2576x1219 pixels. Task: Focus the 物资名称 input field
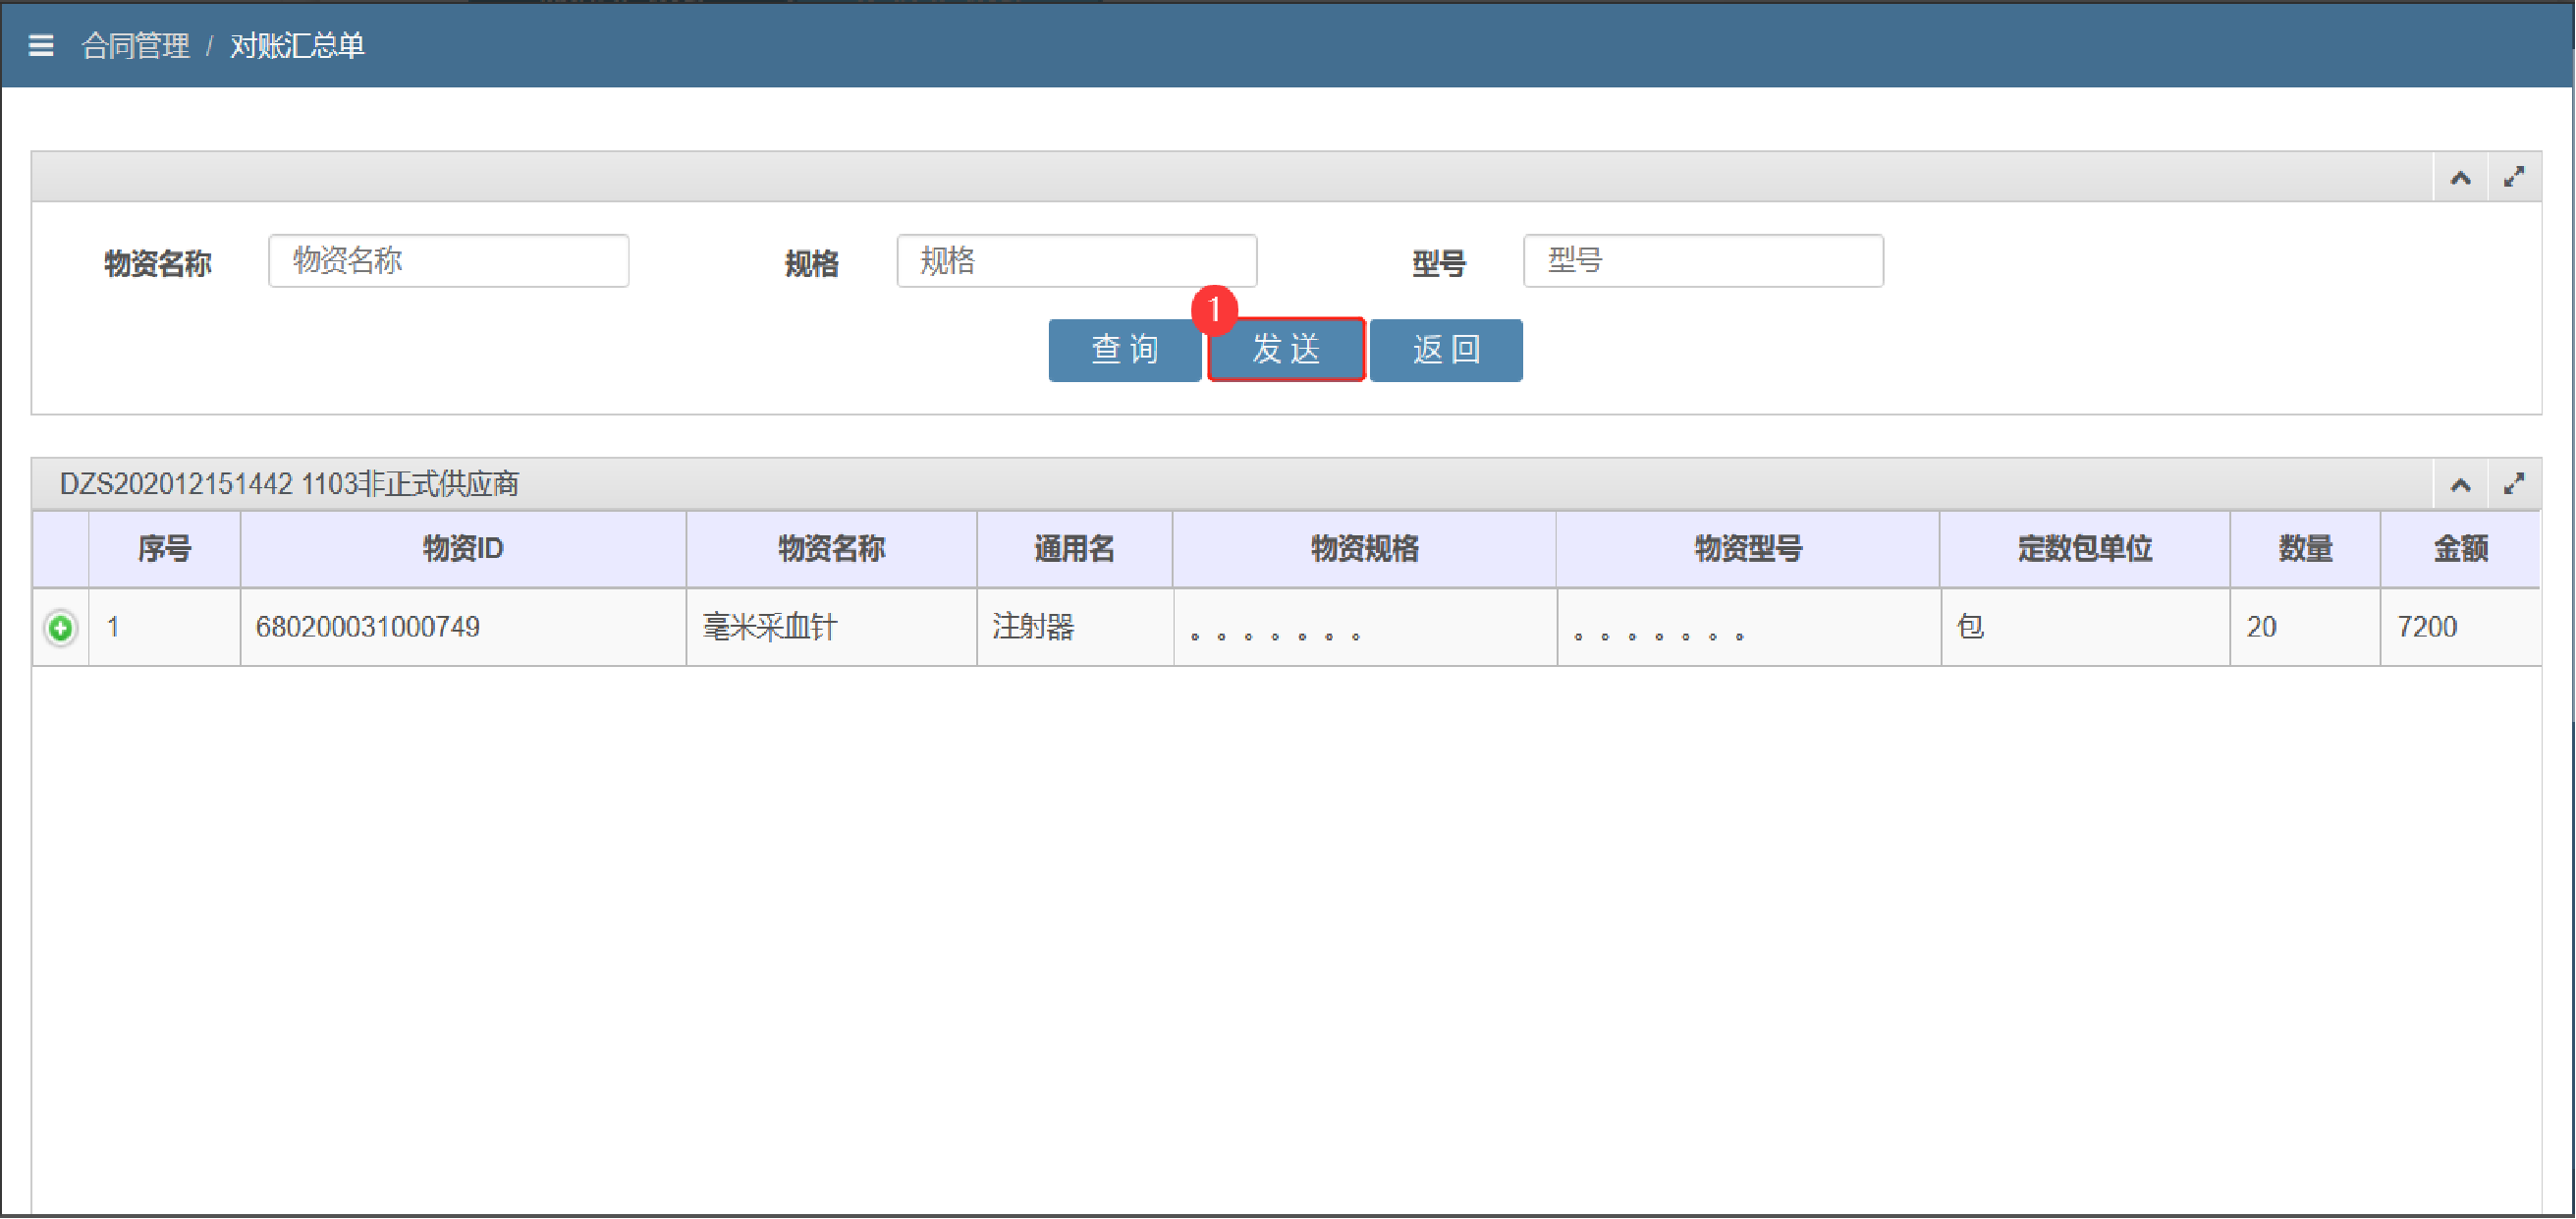coord(449,261)
